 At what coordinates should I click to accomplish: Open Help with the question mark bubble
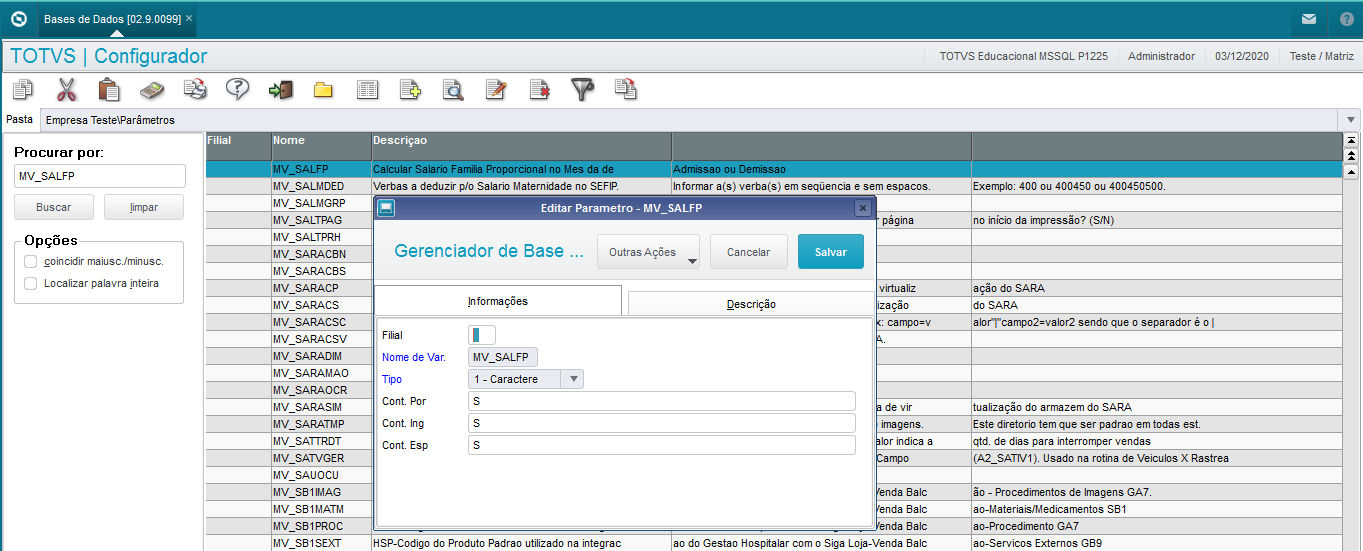237,89
